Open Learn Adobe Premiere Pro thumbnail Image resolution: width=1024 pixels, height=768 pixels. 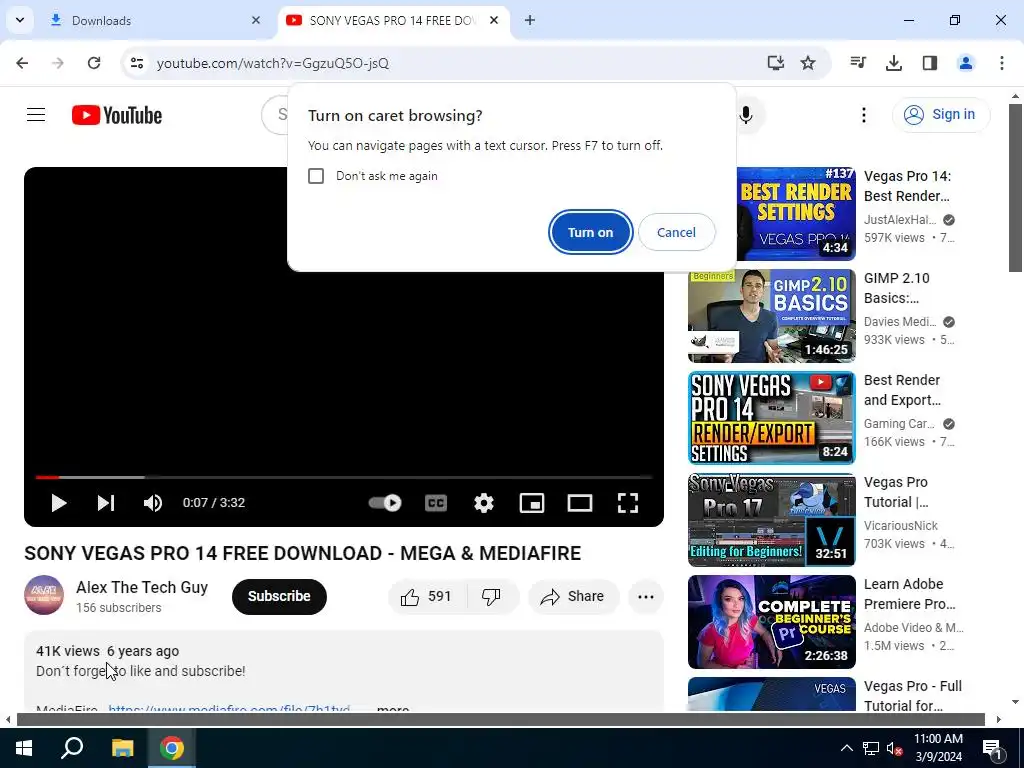771,622
